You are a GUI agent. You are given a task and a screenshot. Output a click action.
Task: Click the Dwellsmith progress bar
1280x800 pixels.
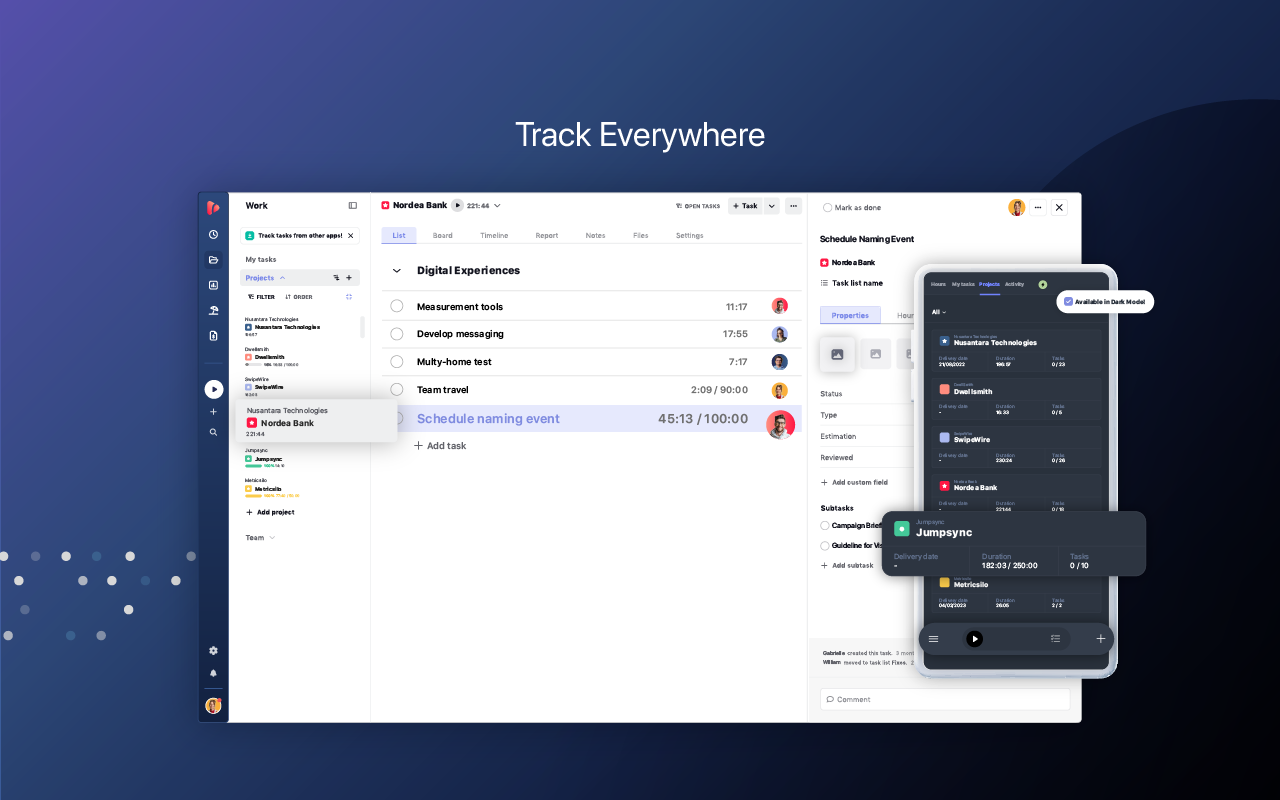point(253,365)
